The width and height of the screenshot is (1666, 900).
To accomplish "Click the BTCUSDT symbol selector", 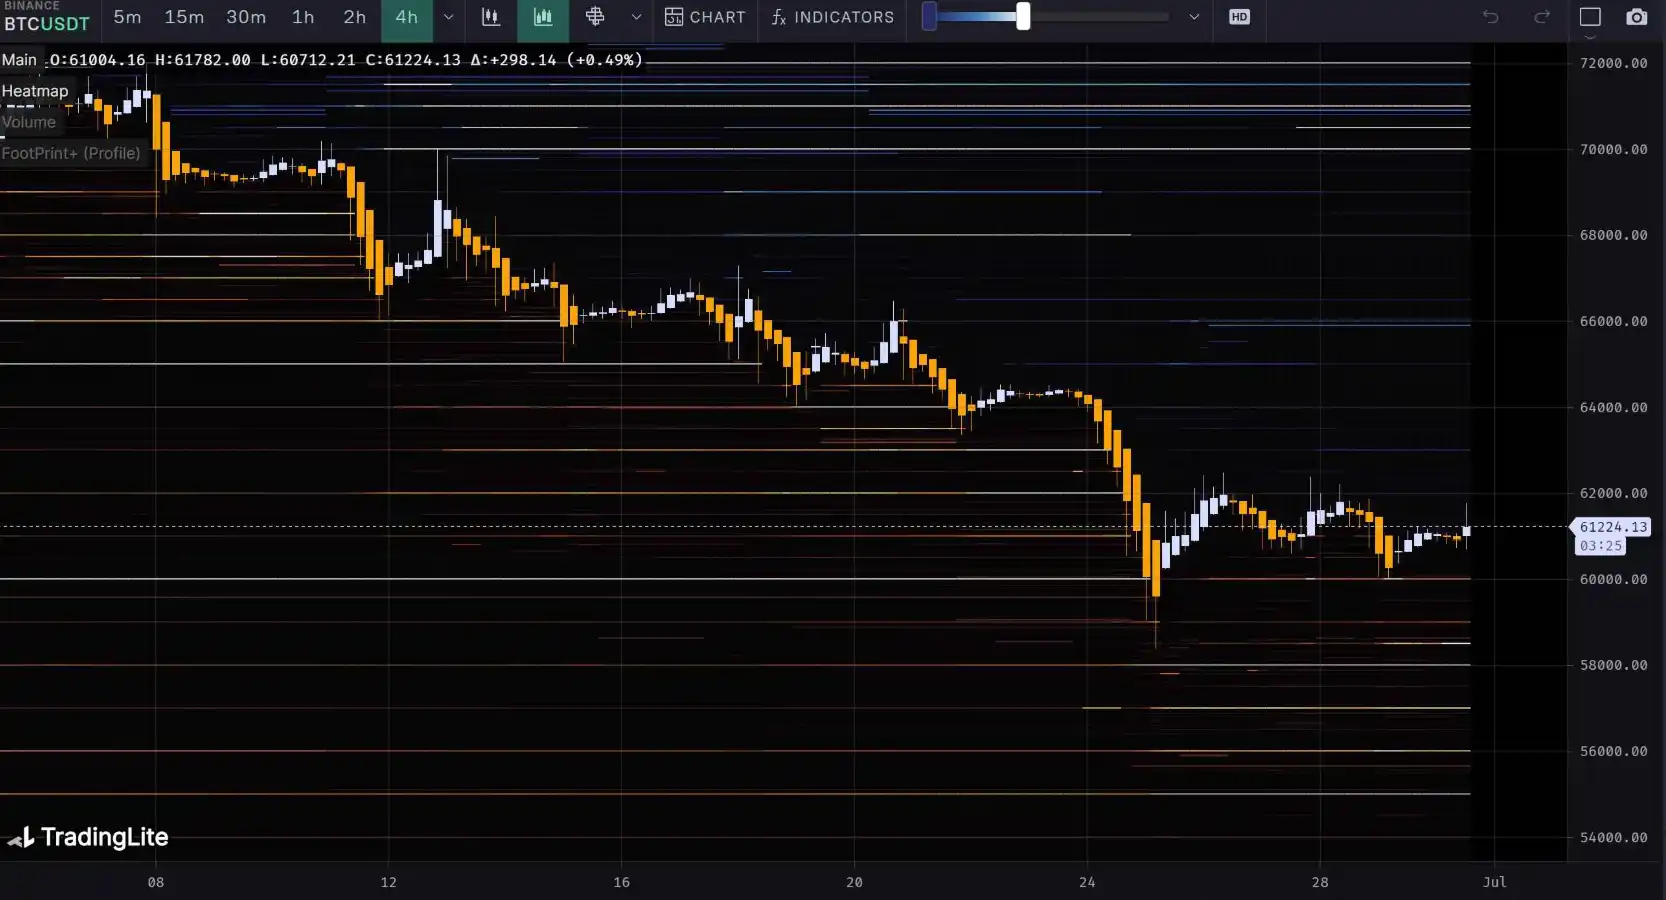I will [x=47, y=23].
